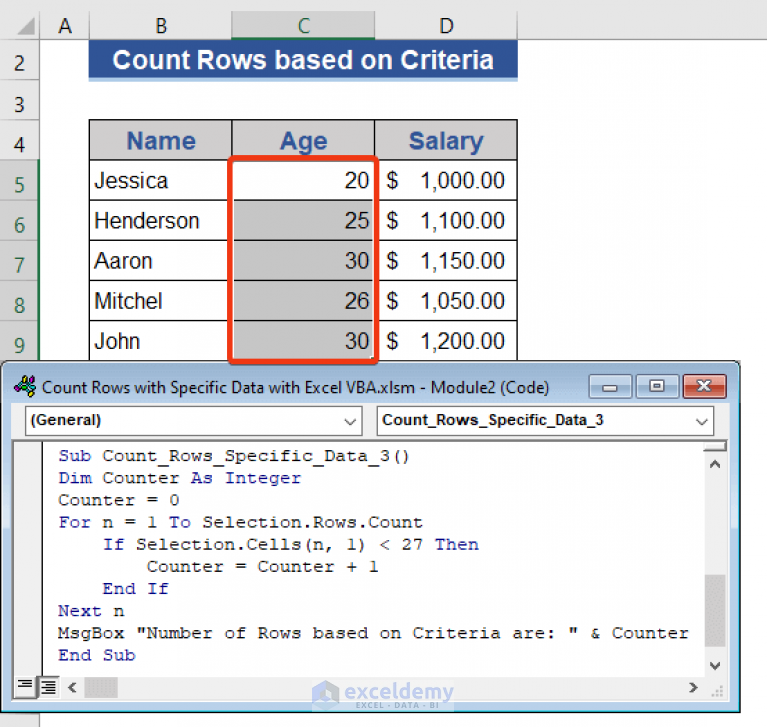Screen dimensions: 767x727
Task: Close the Module2 code window
Action: click(704, 386)
